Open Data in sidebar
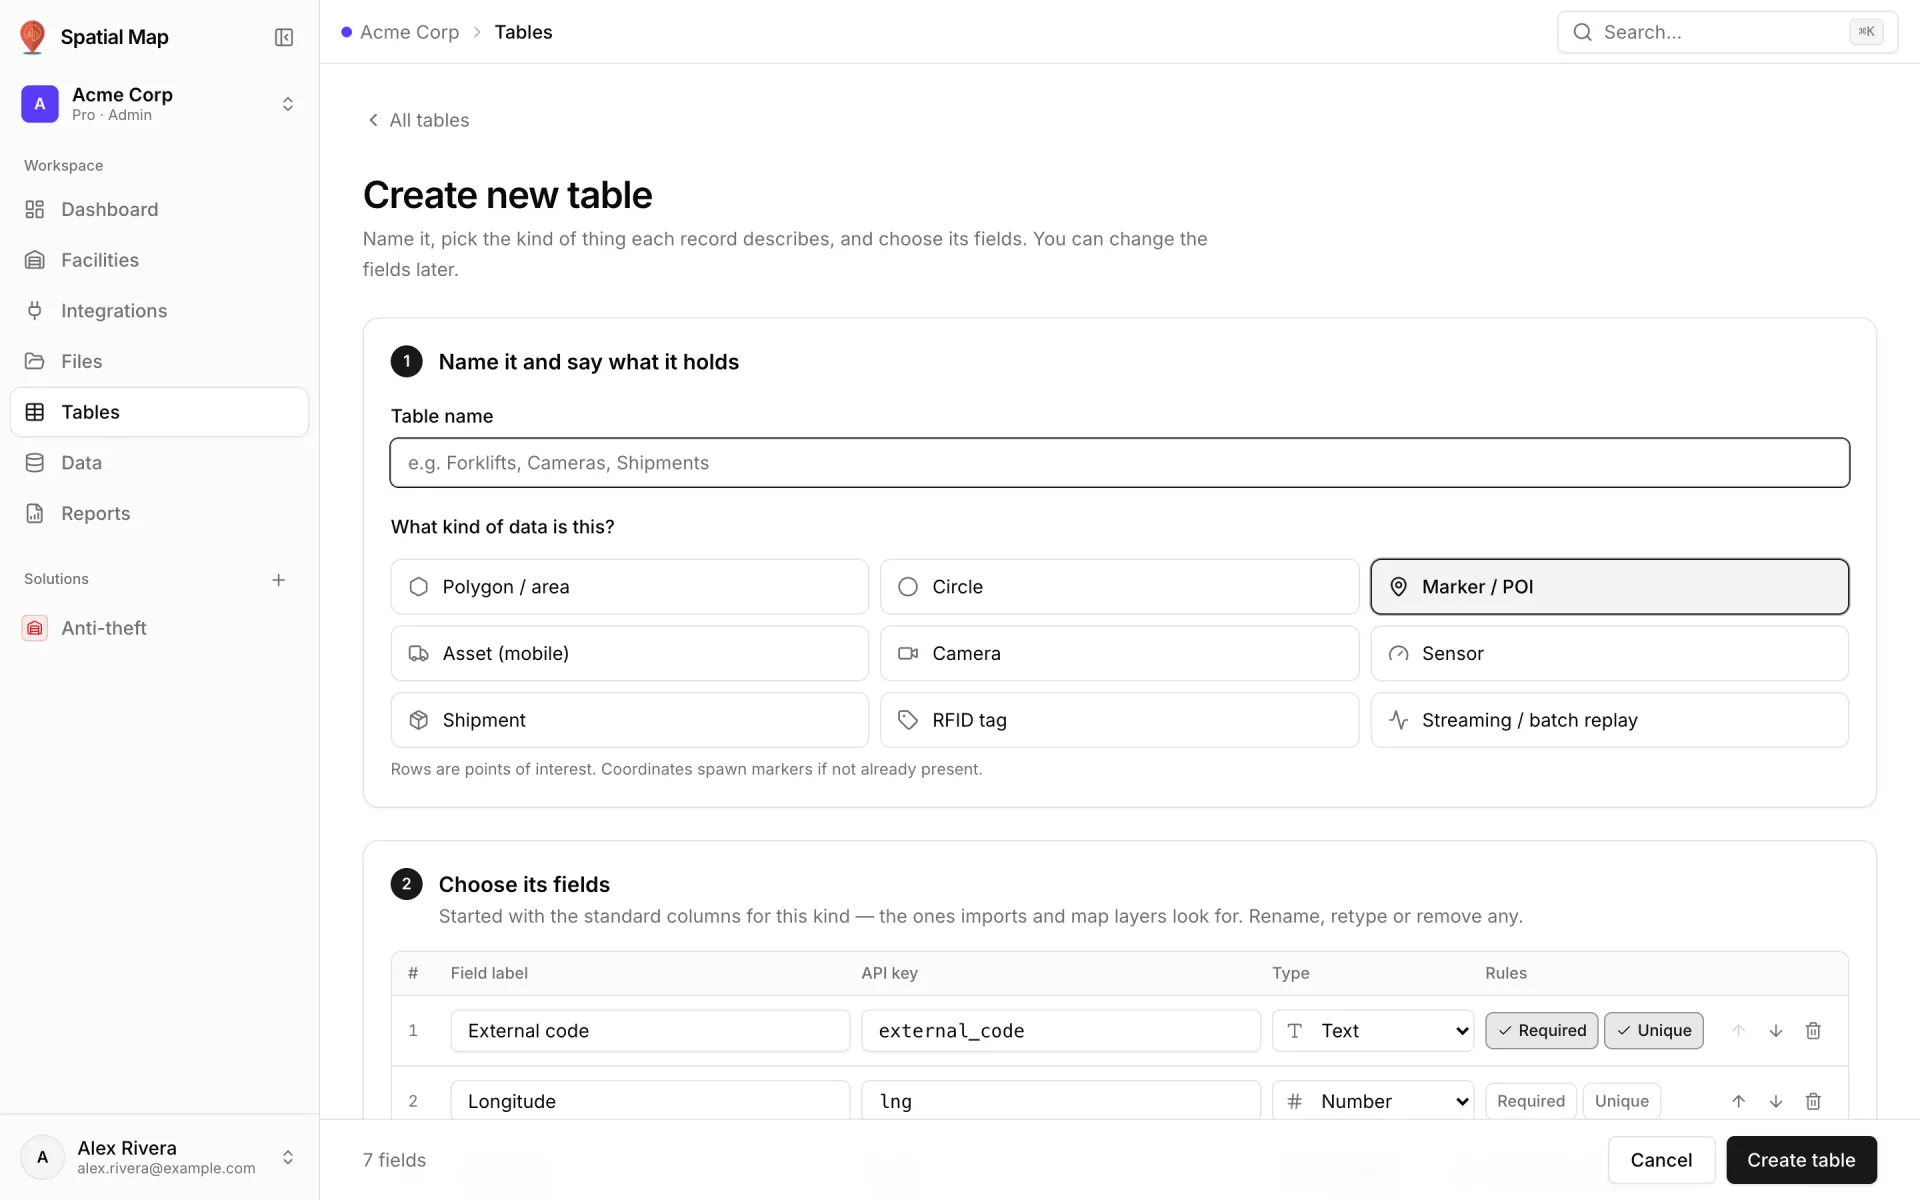Screen dimensions: 1920x1200 159,463
